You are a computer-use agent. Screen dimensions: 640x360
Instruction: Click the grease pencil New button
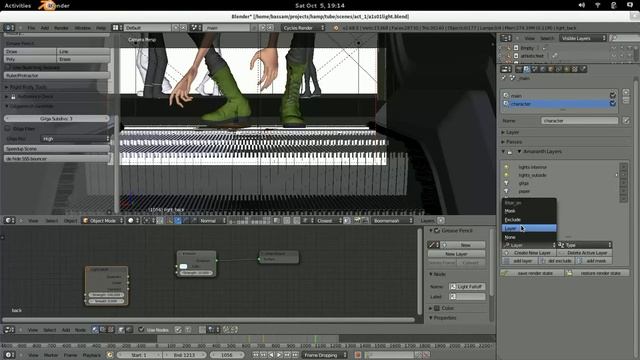(466, 245)
